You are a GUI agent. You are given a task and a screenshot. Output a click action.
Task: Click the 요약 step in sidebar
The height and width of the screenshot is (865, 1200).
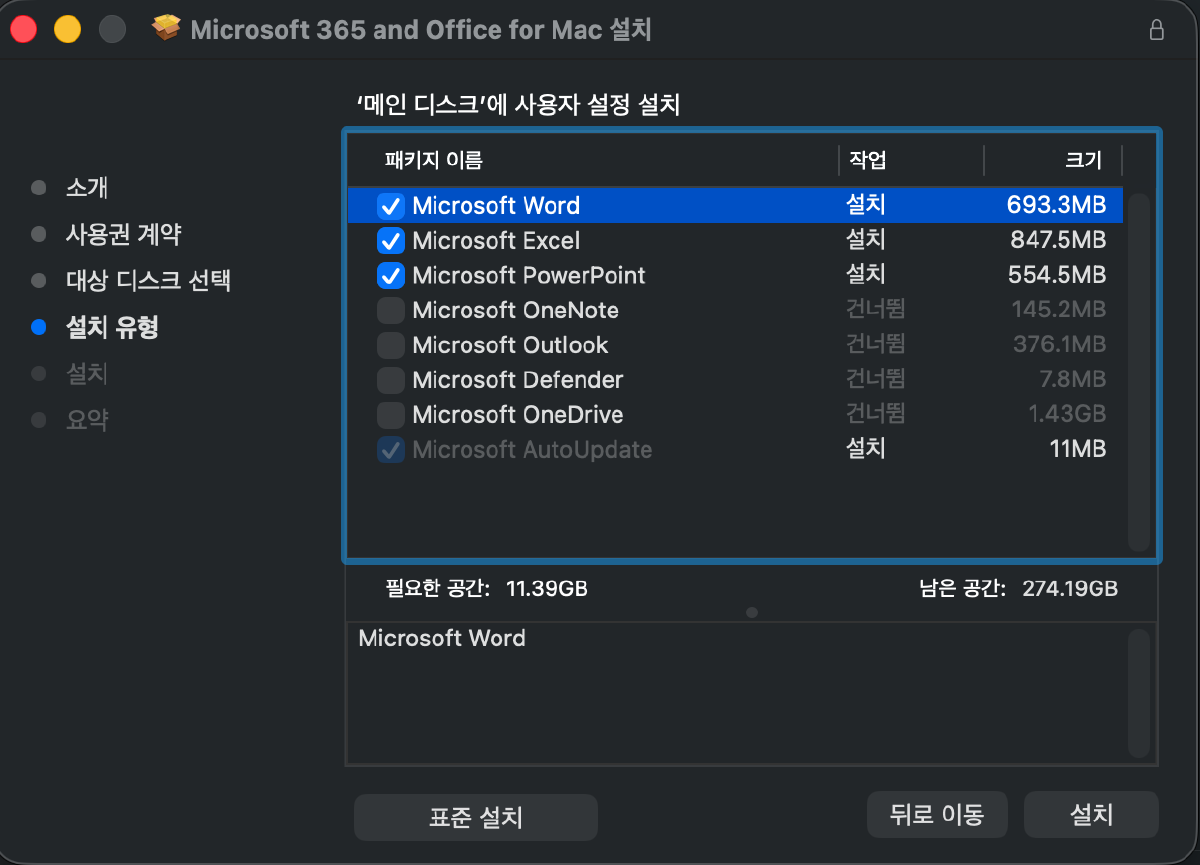(87, 420)
